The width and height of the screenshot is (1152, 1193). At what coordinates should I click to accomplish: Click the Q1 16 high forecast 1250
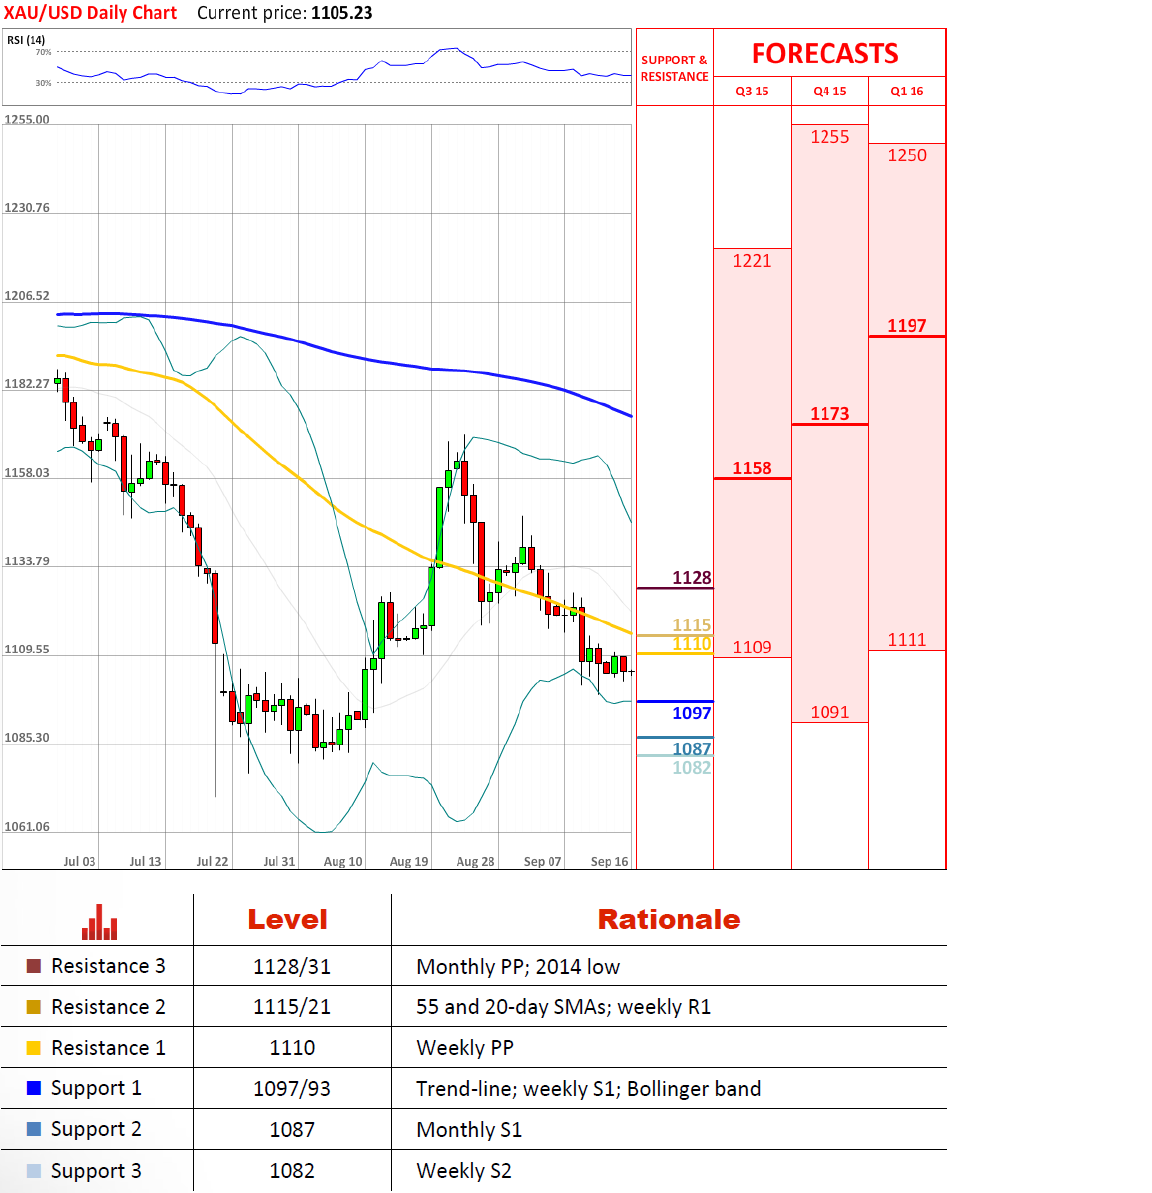click(x=907, y=155)
